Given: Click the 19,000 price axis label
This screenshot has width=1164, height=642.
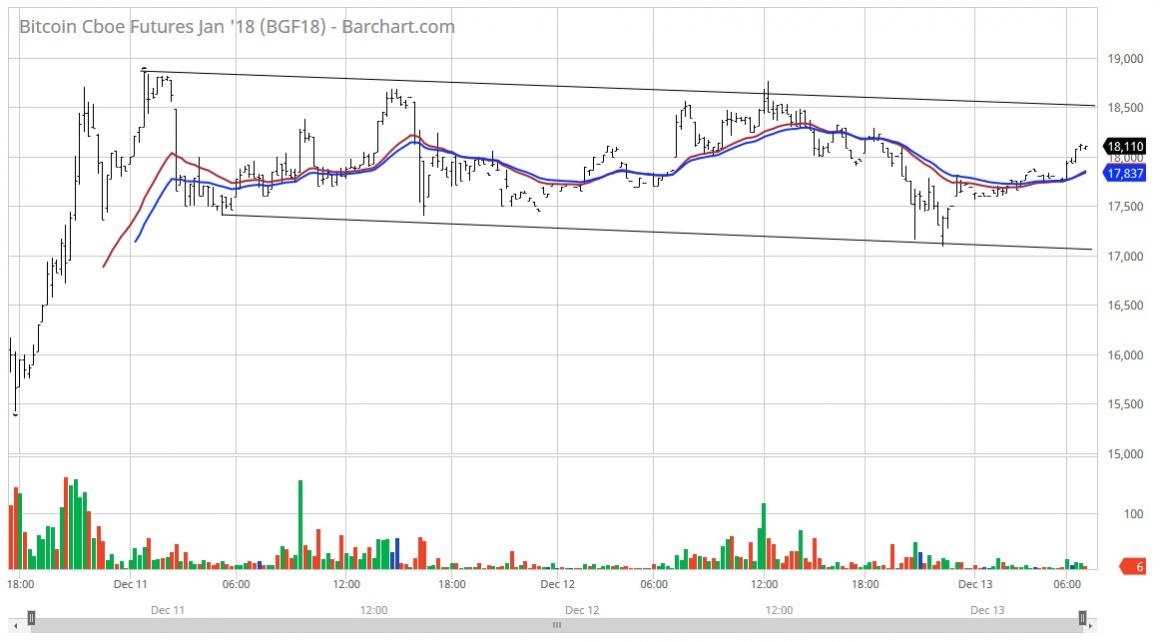Looking at the screenshot, I should pyautogui.click(x=1126, y=59).
